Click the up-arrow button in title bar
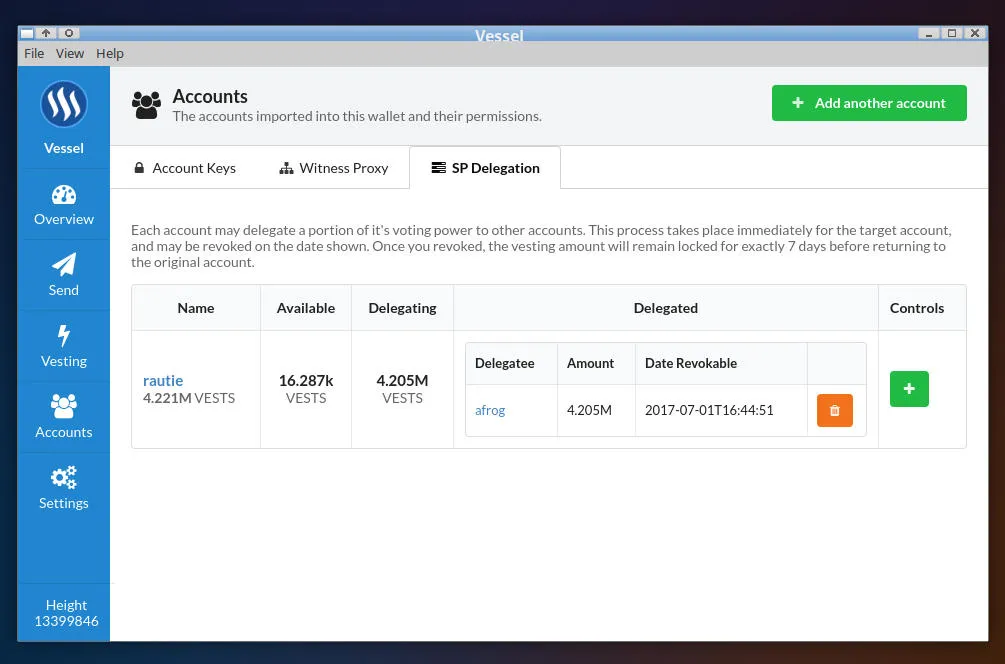The height and width of the screenshot is (664, 1005). pos(46,33)
